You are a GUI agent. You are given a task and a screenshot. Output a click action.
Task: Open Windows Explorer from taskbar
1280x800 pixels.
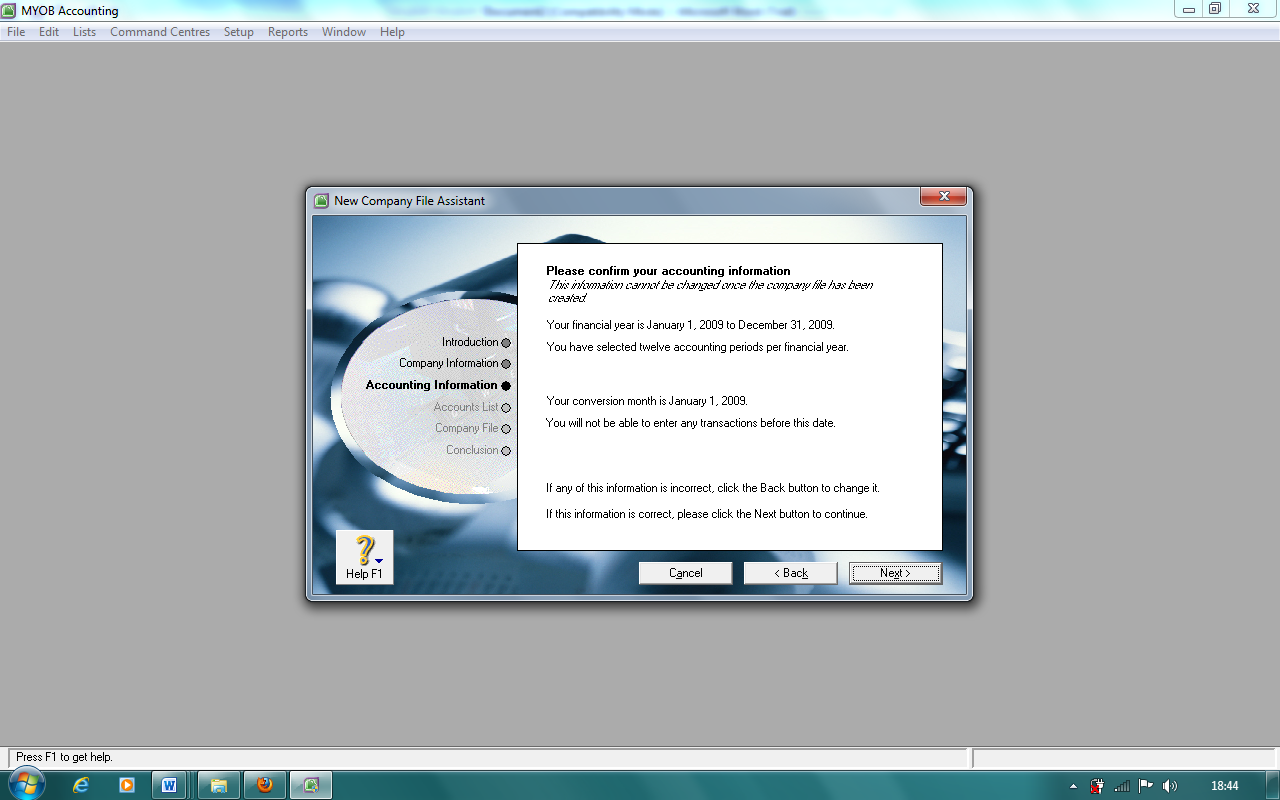[x=219, y=785]
